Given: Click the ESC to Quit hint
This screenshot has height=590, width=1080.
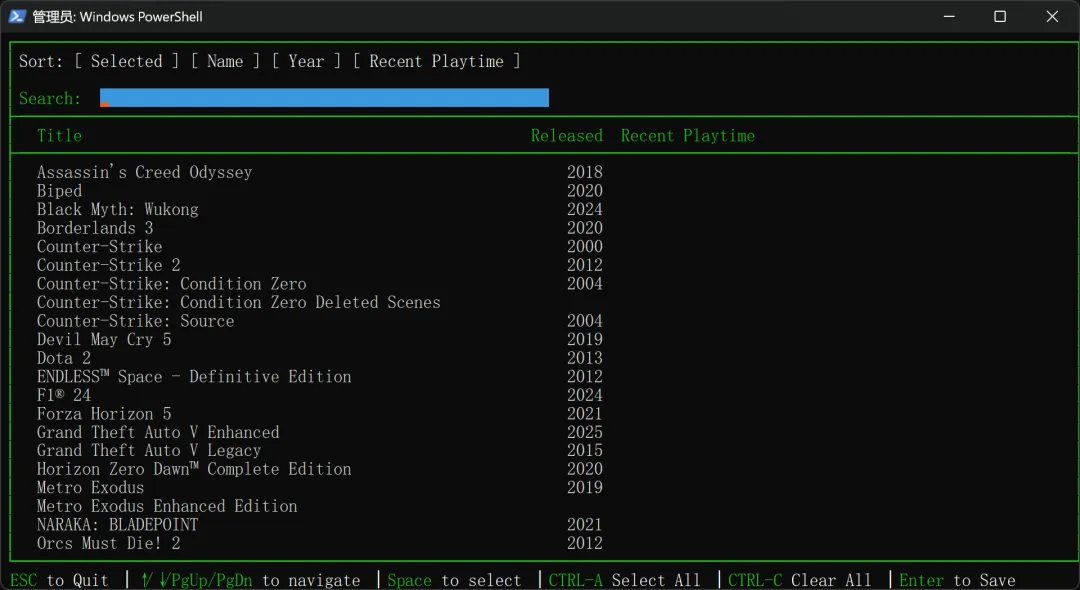Looking at the screenshot, I should [x=59, y=580].
